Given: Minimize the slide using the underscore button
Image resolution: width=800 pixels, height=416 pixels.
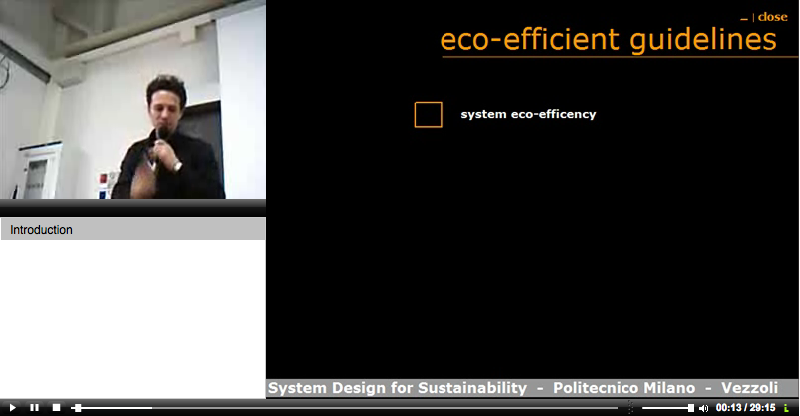Looking at the screenshot, I should click(x=744, y=18).
